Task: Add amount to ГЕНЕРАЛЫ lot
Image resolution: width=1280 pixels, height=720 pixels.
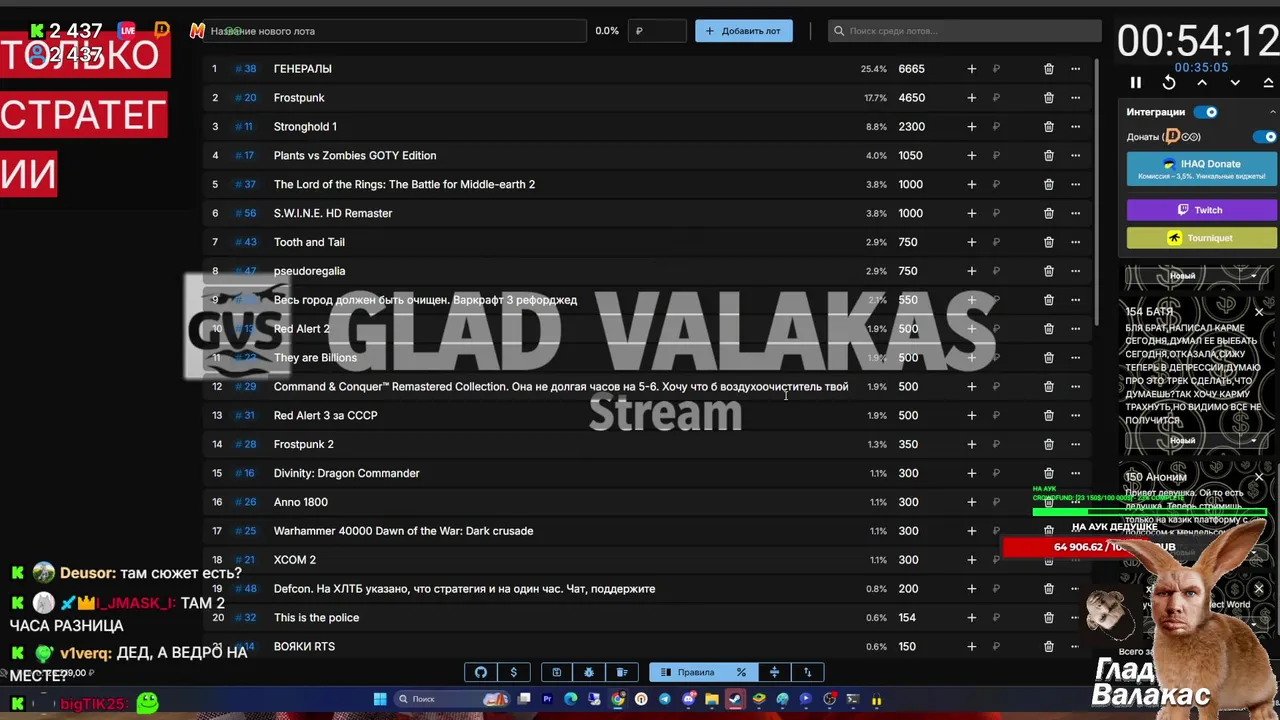Action: click(x=971, y=69)
